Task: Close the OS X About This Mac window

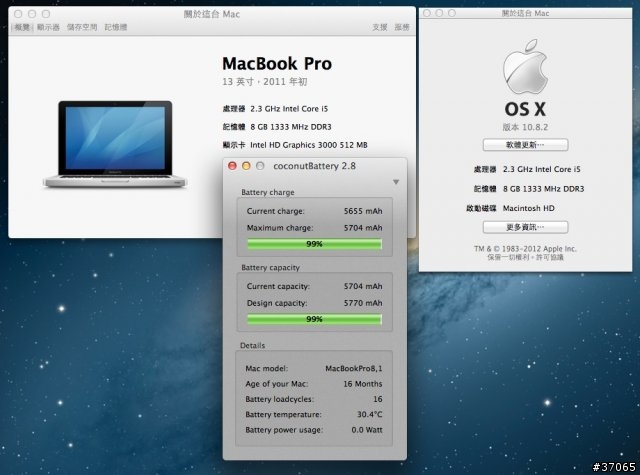Action: coord(427,13)
